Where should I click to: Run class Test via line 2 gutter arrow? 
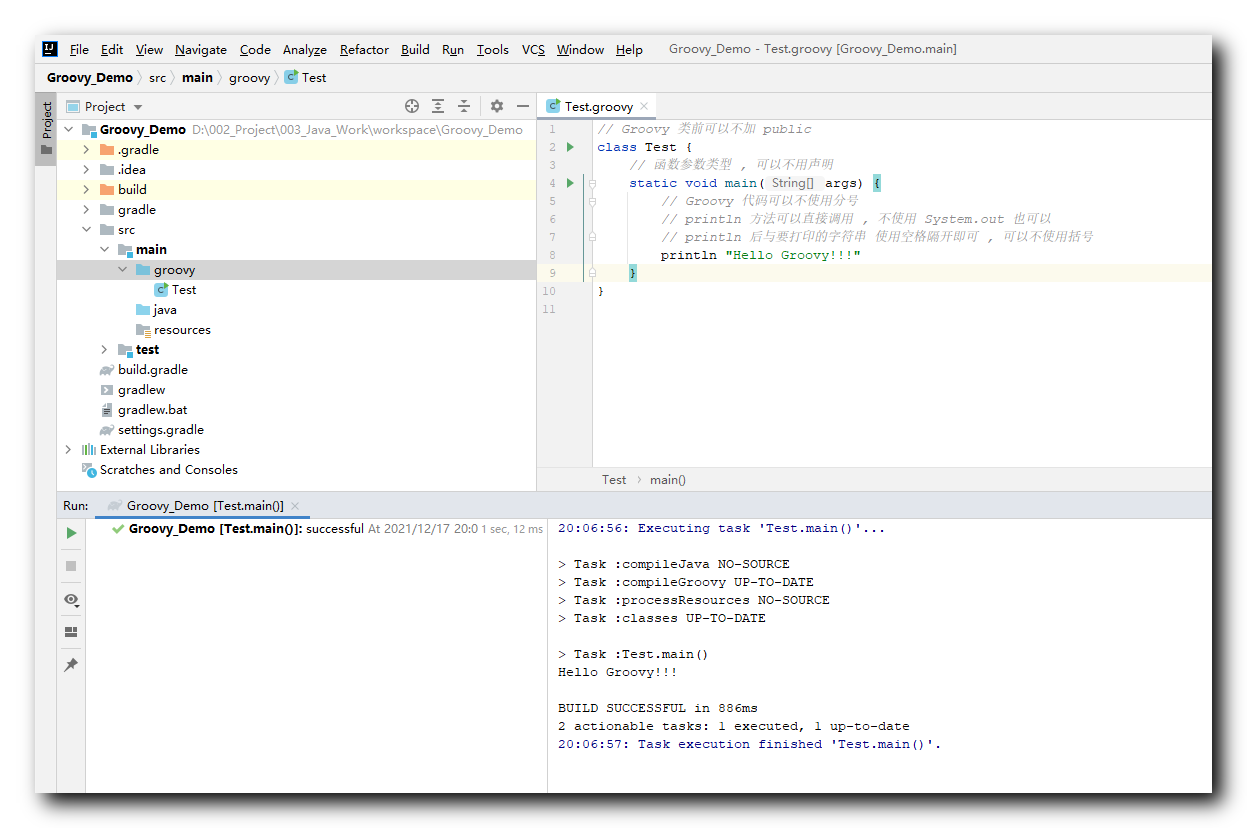point(570,147)
